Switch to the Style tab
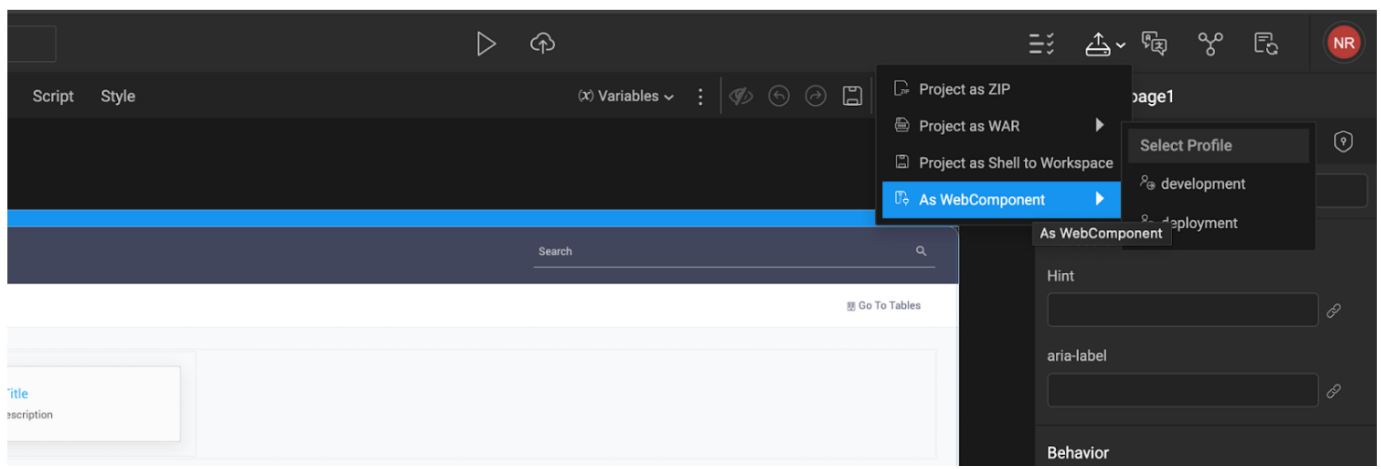This screenshot has height=469, width=1381. (117, 96)
